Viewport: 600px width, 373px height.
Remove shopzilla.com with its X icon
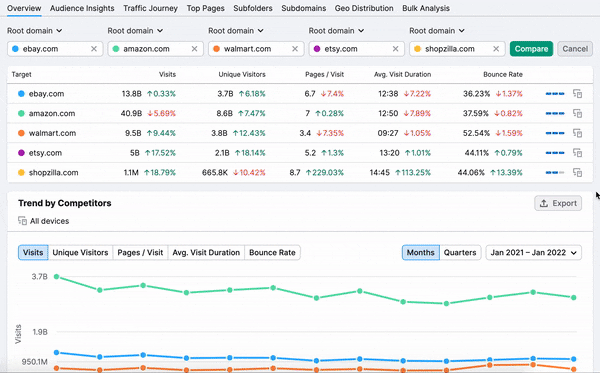pos(496,49)
